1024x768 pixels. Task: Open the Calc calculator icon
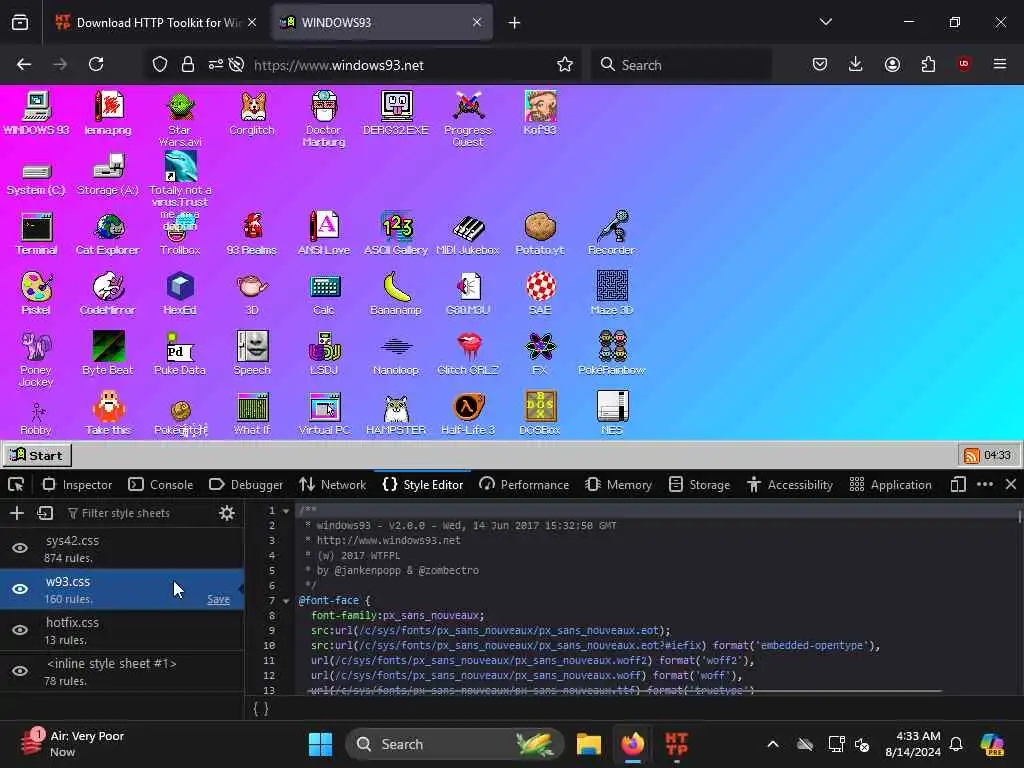(x=324, y=293)
